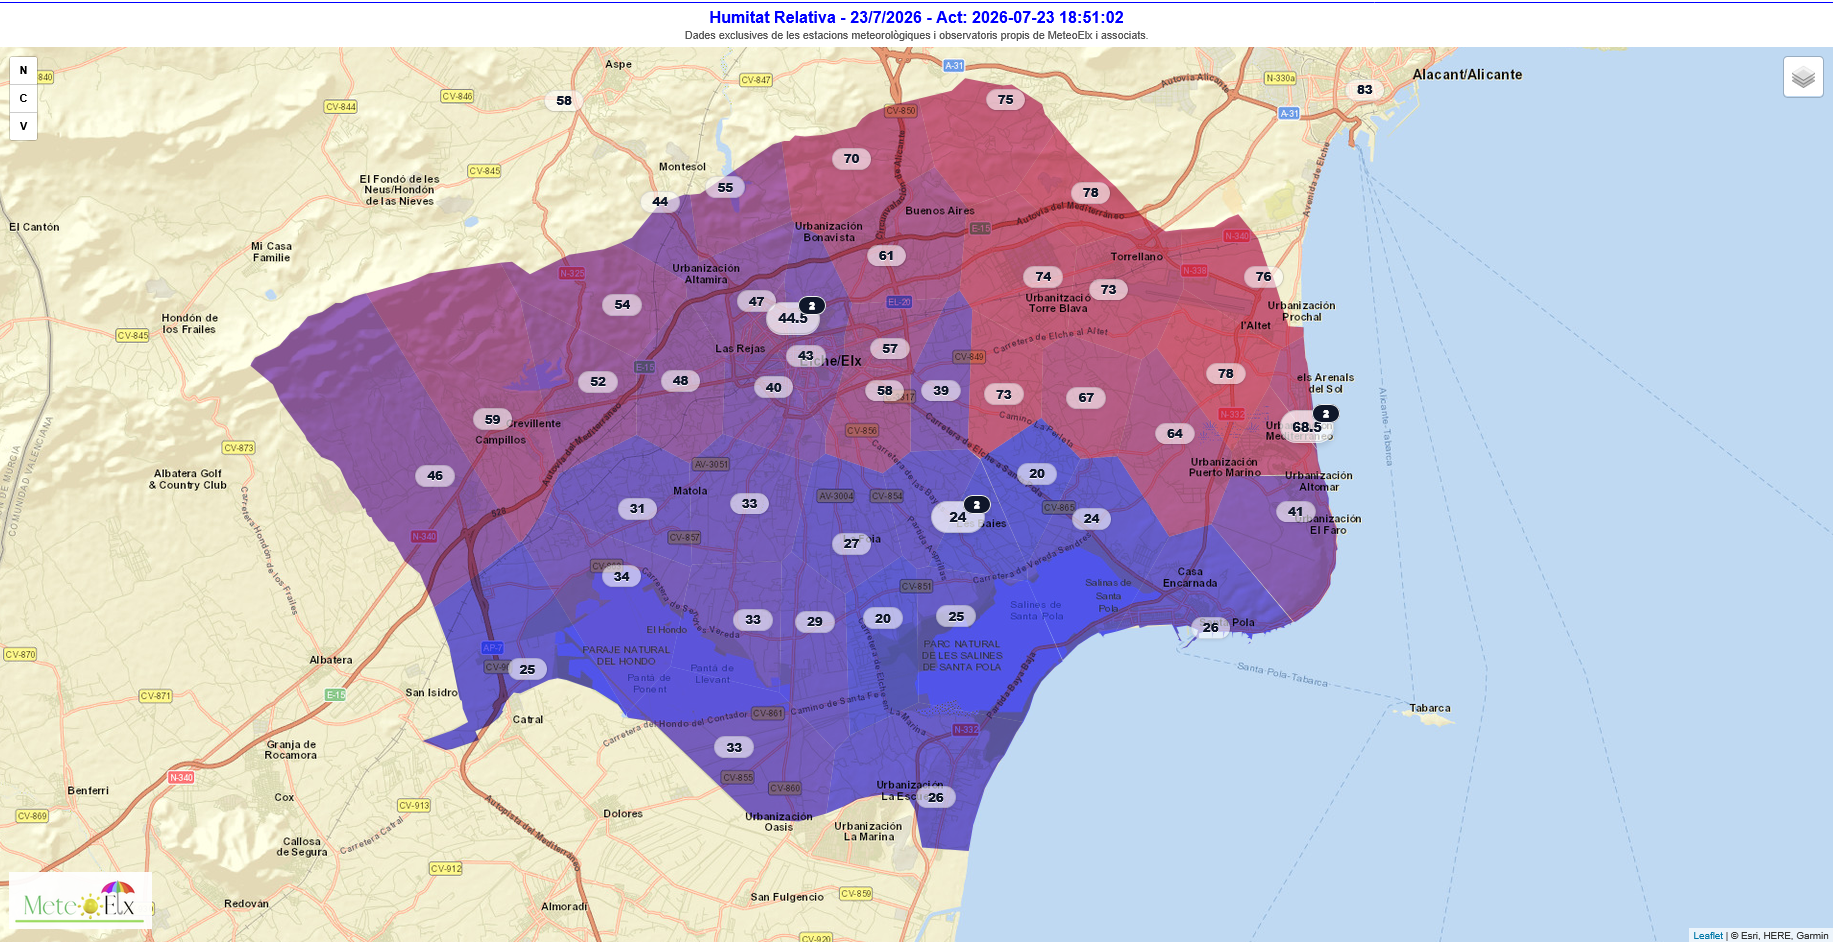1833x942 pixels.
Task: Click the 31 marker near Matola
Action: tap(638, 508)
